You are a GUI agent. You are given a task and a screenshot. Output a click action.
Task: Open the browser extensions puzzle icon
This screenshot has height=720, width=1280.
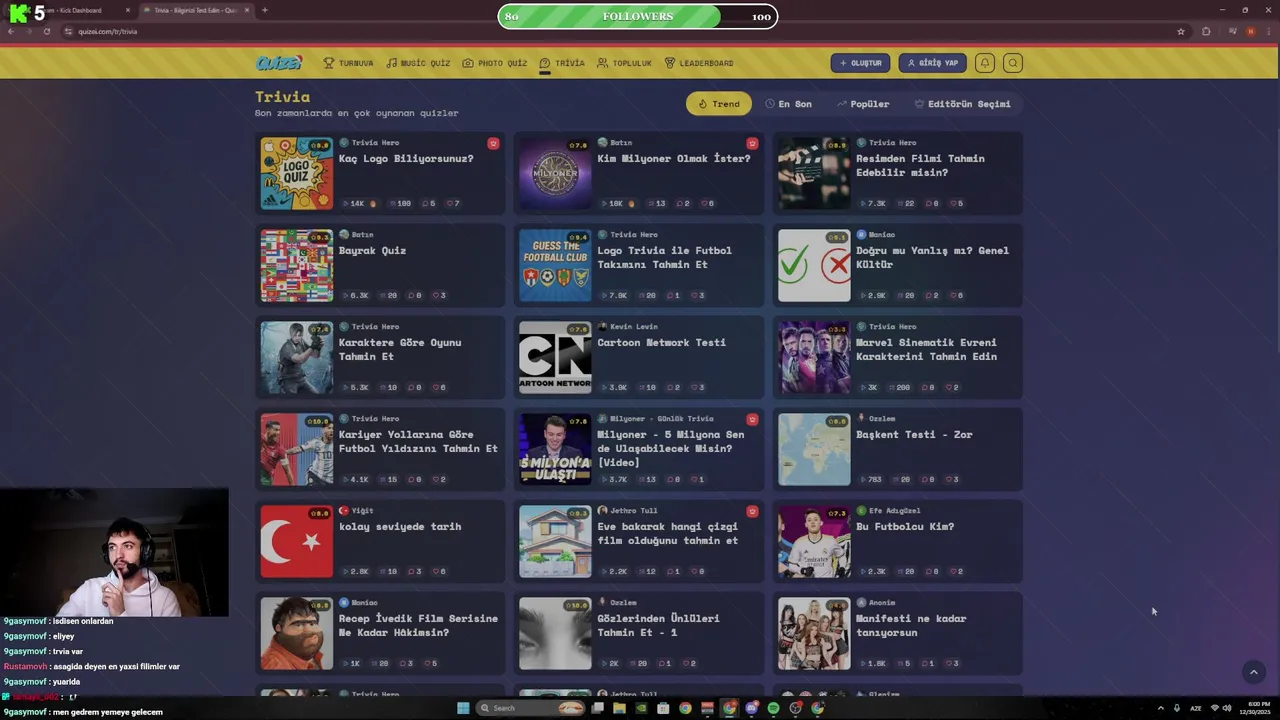[1206, 31]
